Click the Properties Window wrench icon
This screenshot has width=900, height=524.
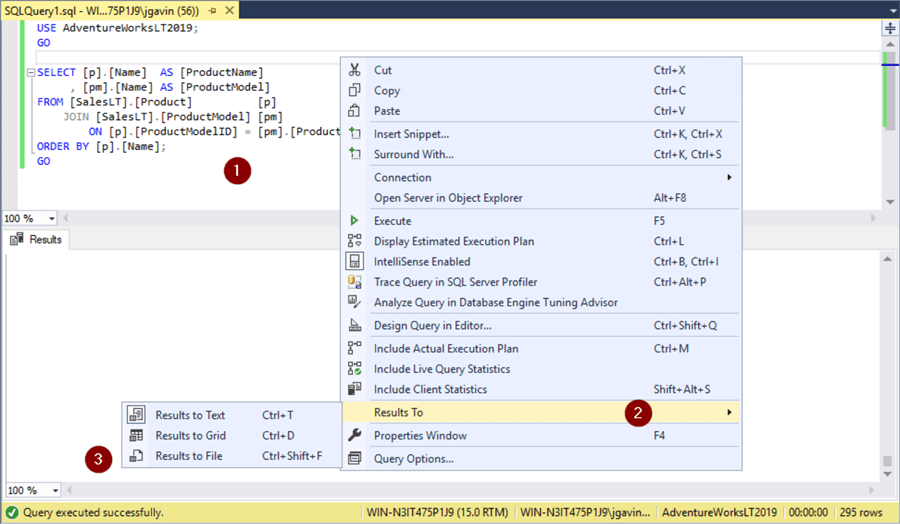pyautogui.click(x=354, y=436)
